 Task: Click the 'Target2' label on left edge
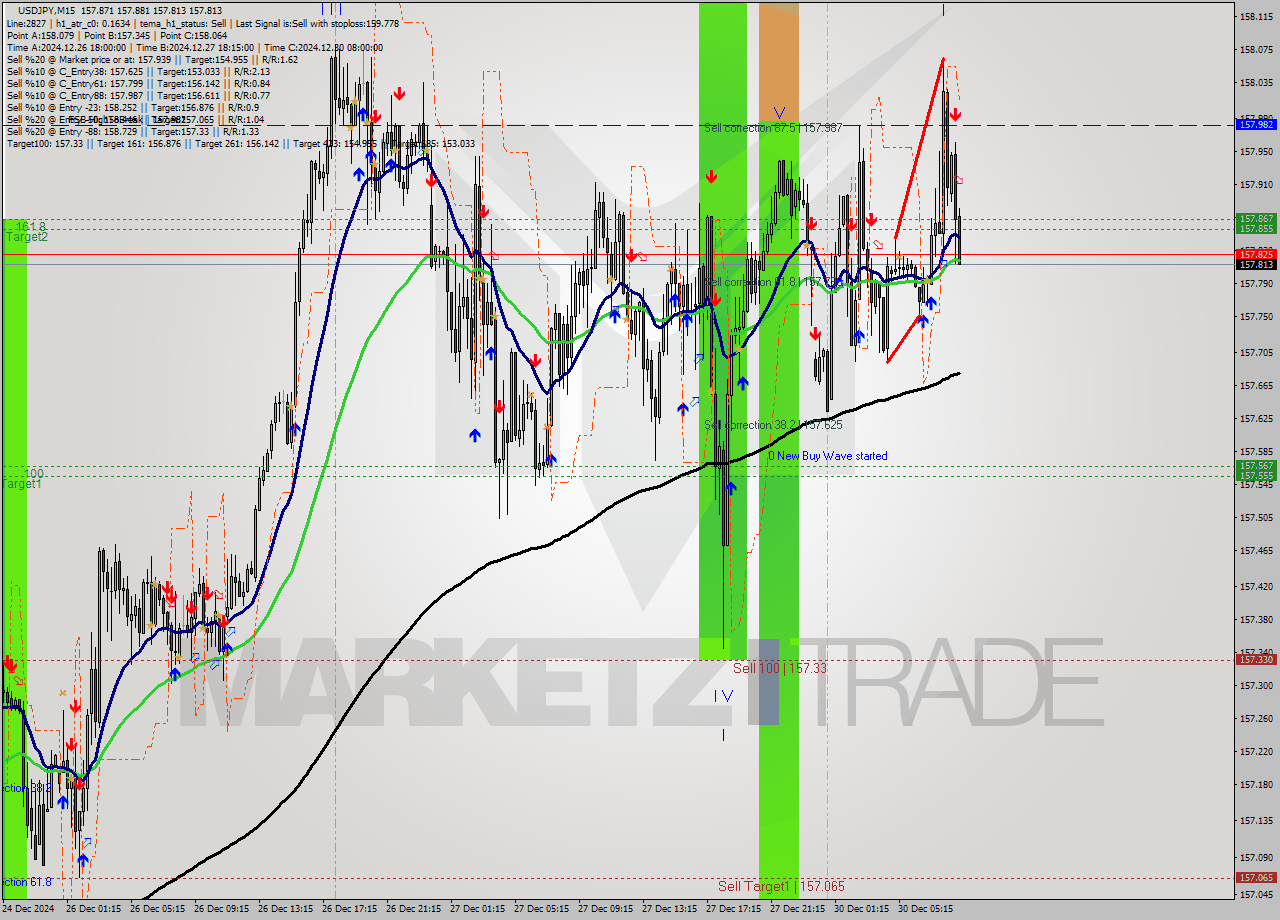click(26, 237)
